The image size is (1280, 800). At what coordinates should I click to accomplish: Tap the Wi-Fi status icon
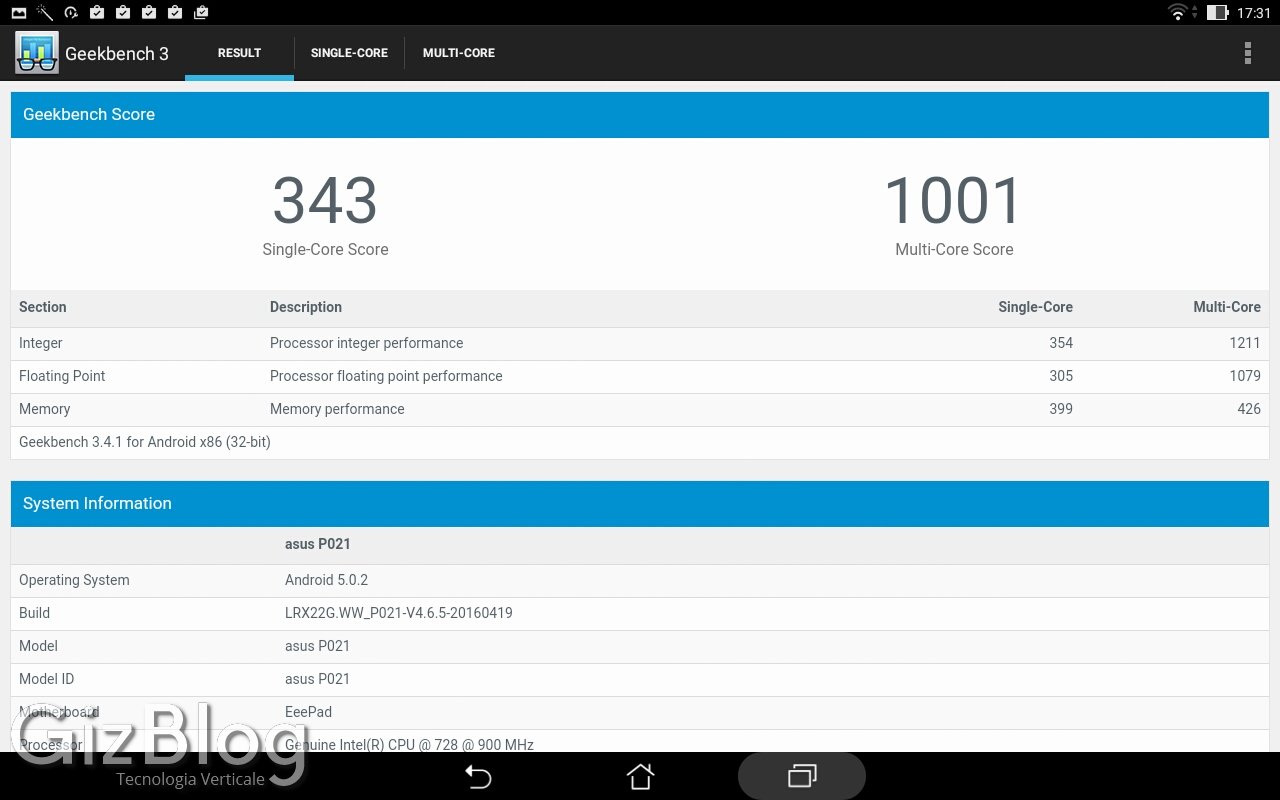1178,13
